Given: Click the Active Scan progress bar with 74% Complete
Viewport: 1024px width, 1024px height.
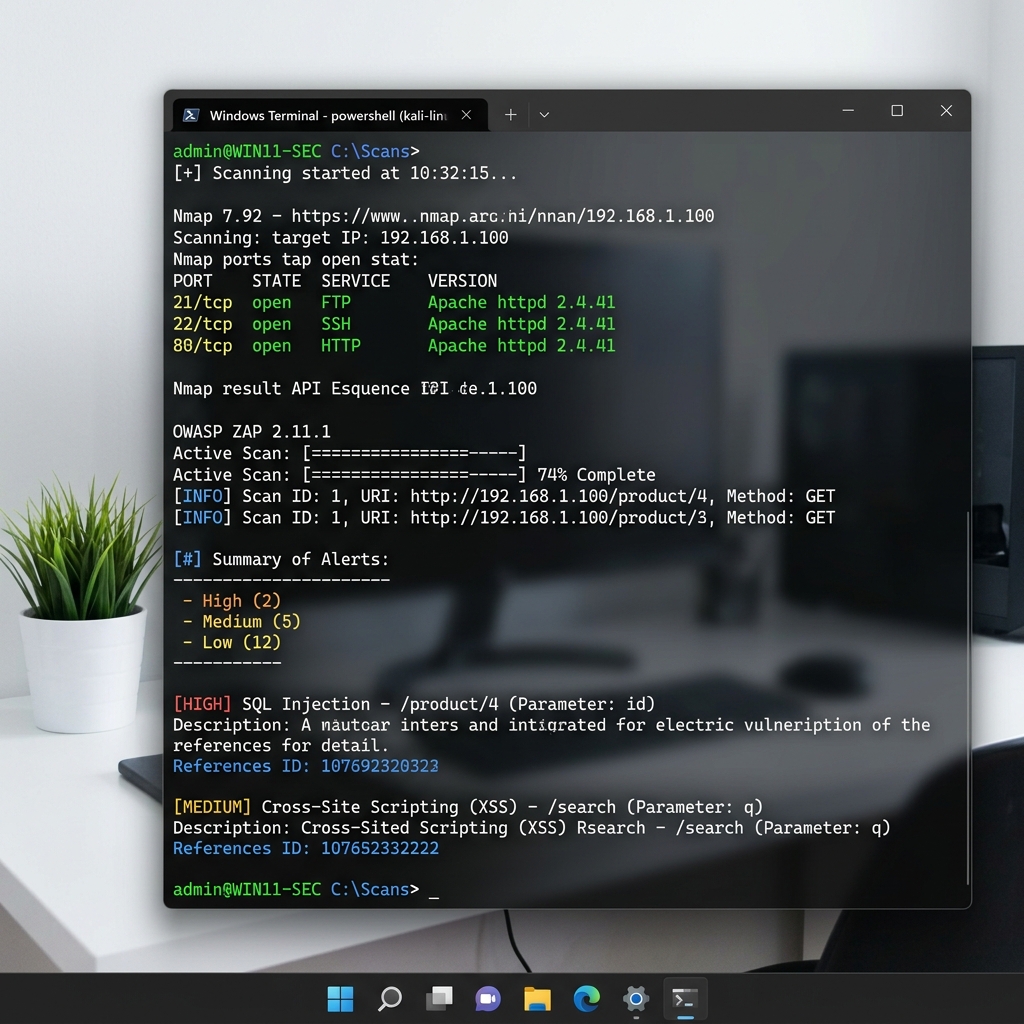Looking at the screenshot, I should pos(414,475).
